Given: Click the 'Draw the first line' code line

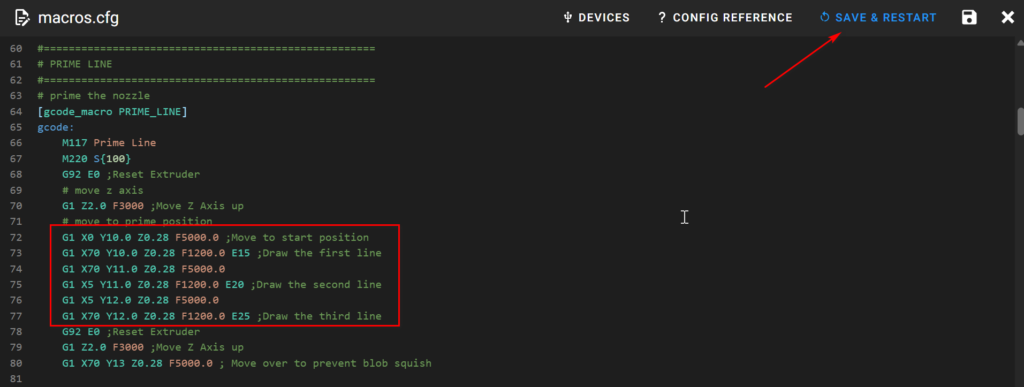Looking at the screenshot, I should pyautogui.click(x=221, y=253).
